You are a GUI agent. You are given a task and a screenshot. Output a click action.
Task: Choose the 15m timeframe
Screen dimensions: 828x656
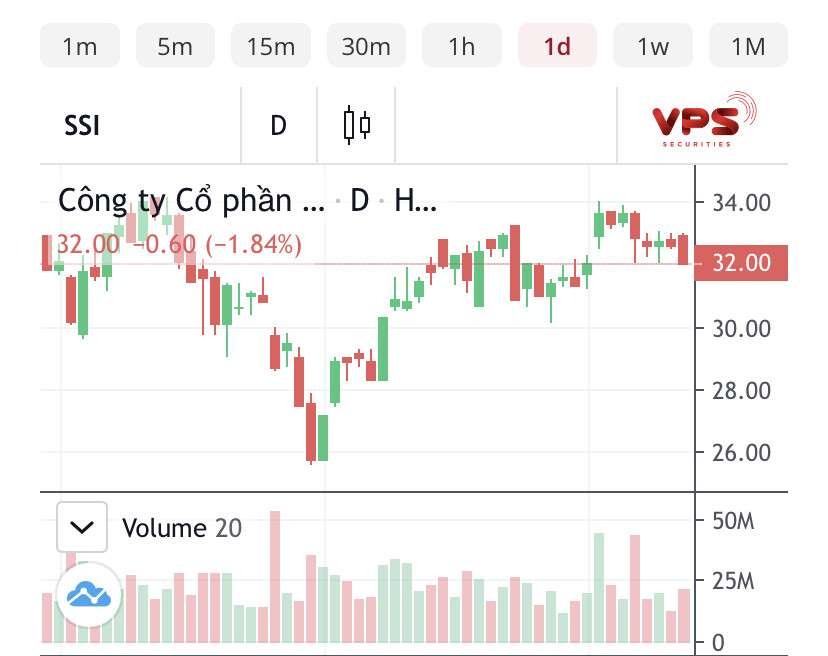coord(271,46)
